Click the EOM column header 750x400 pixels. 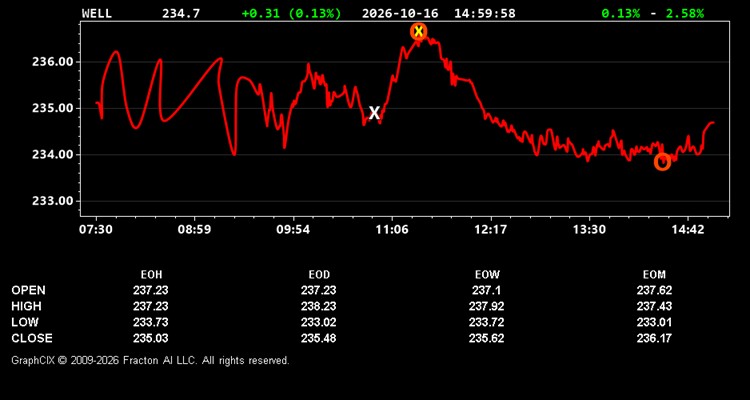point(654,275)
